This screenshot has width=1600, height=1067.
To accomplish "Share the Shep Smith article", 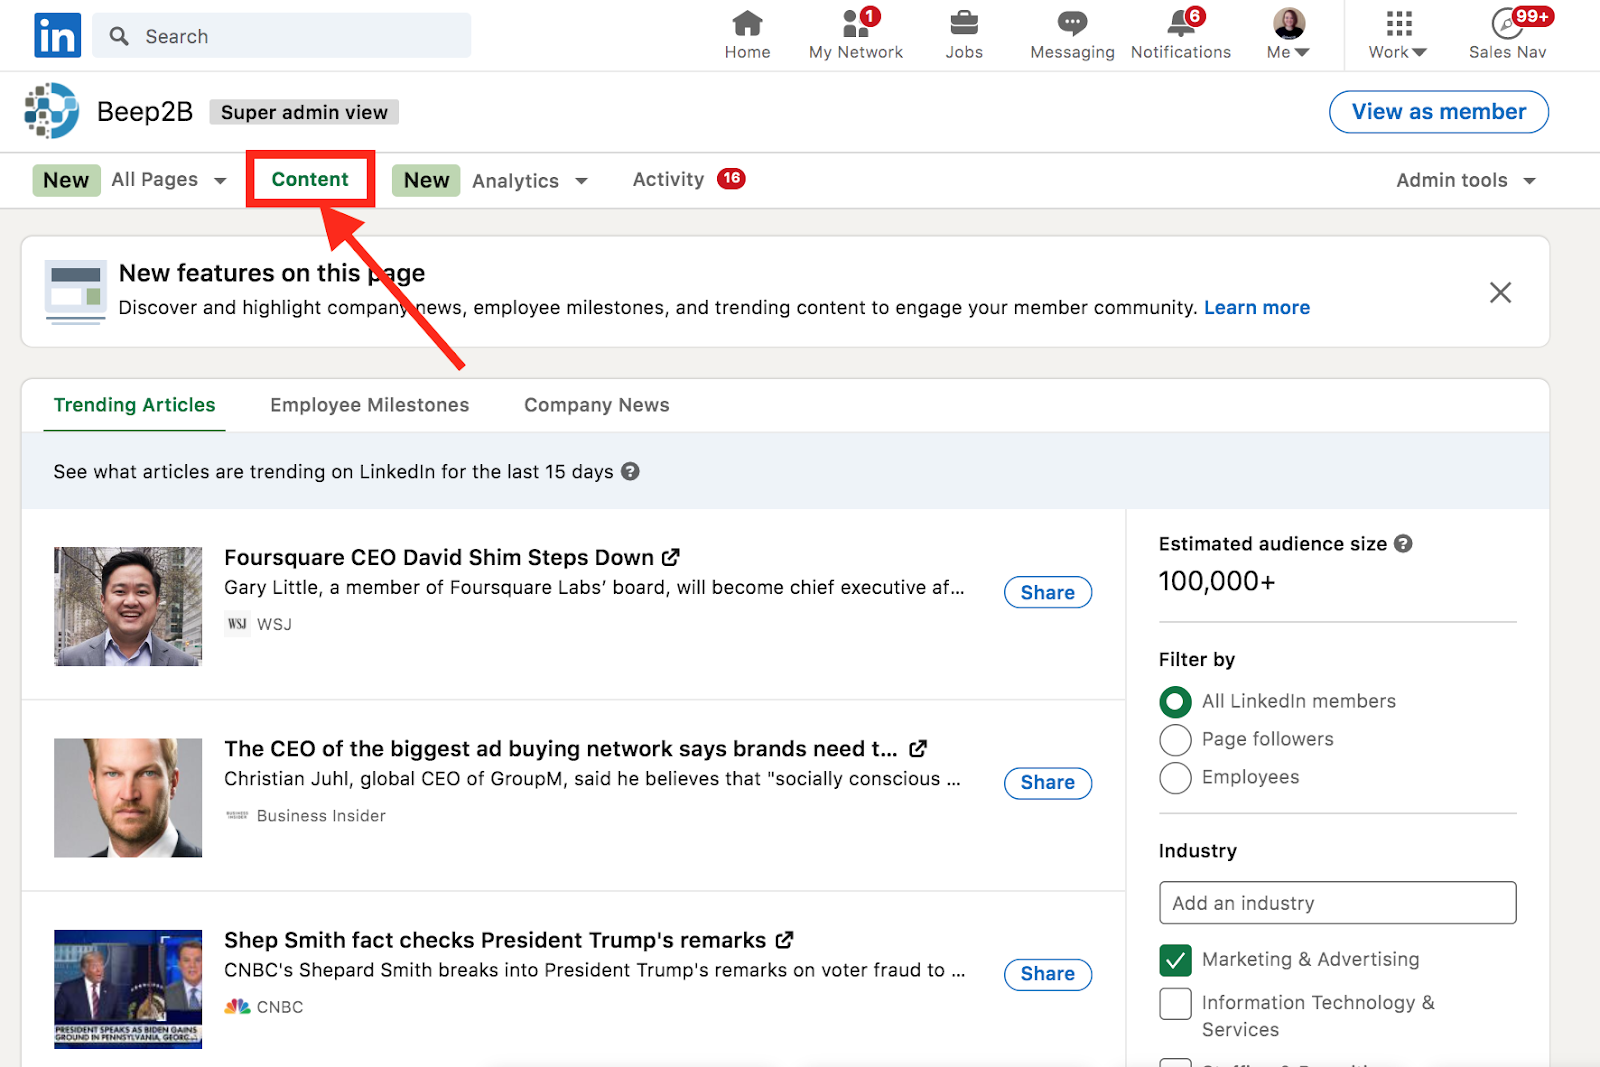I will pos(1047,974).
